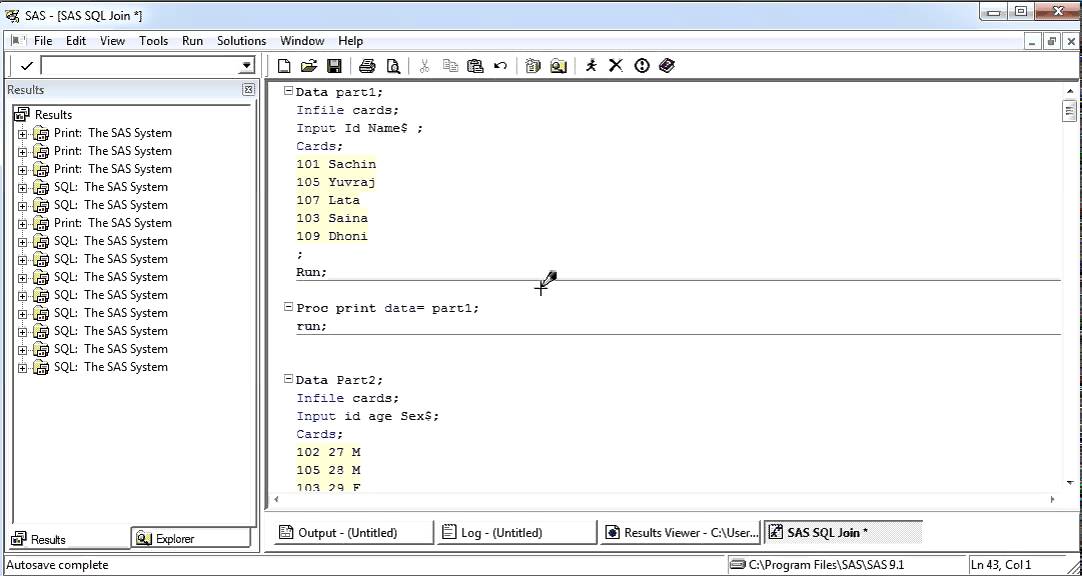Click the C:\Program Files\SAS\SAS 9.1 status path
The height and width of the screenshot is (576, 1082).
click(x=827, y=565)
